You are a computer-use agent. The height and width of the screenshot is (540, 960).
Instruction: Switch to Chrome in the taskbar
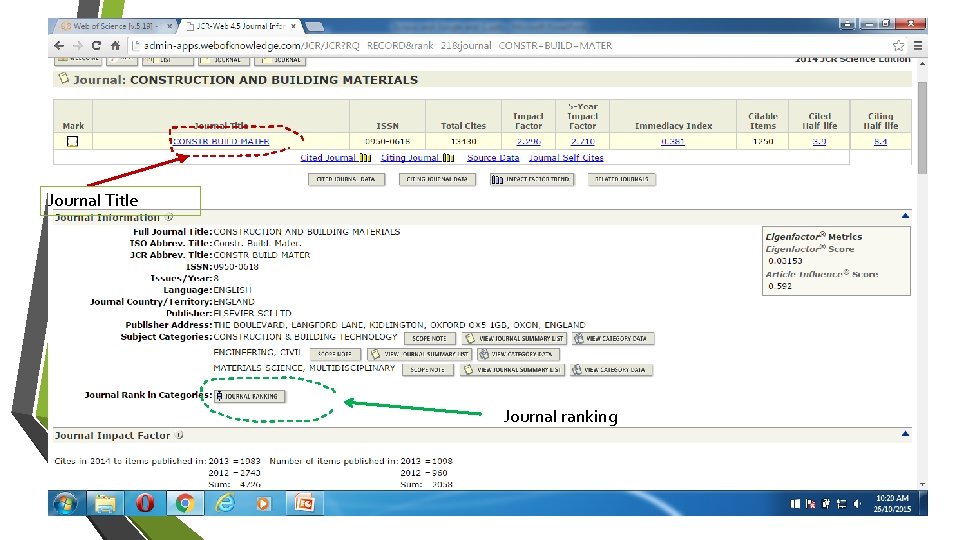pos(184,503)
